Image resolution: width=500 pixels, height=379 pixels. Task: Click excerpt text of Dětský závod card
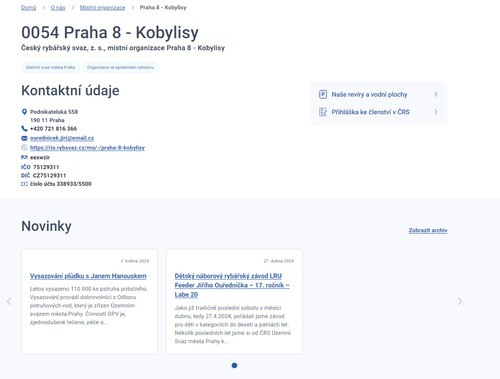click(x=233, y=324)
